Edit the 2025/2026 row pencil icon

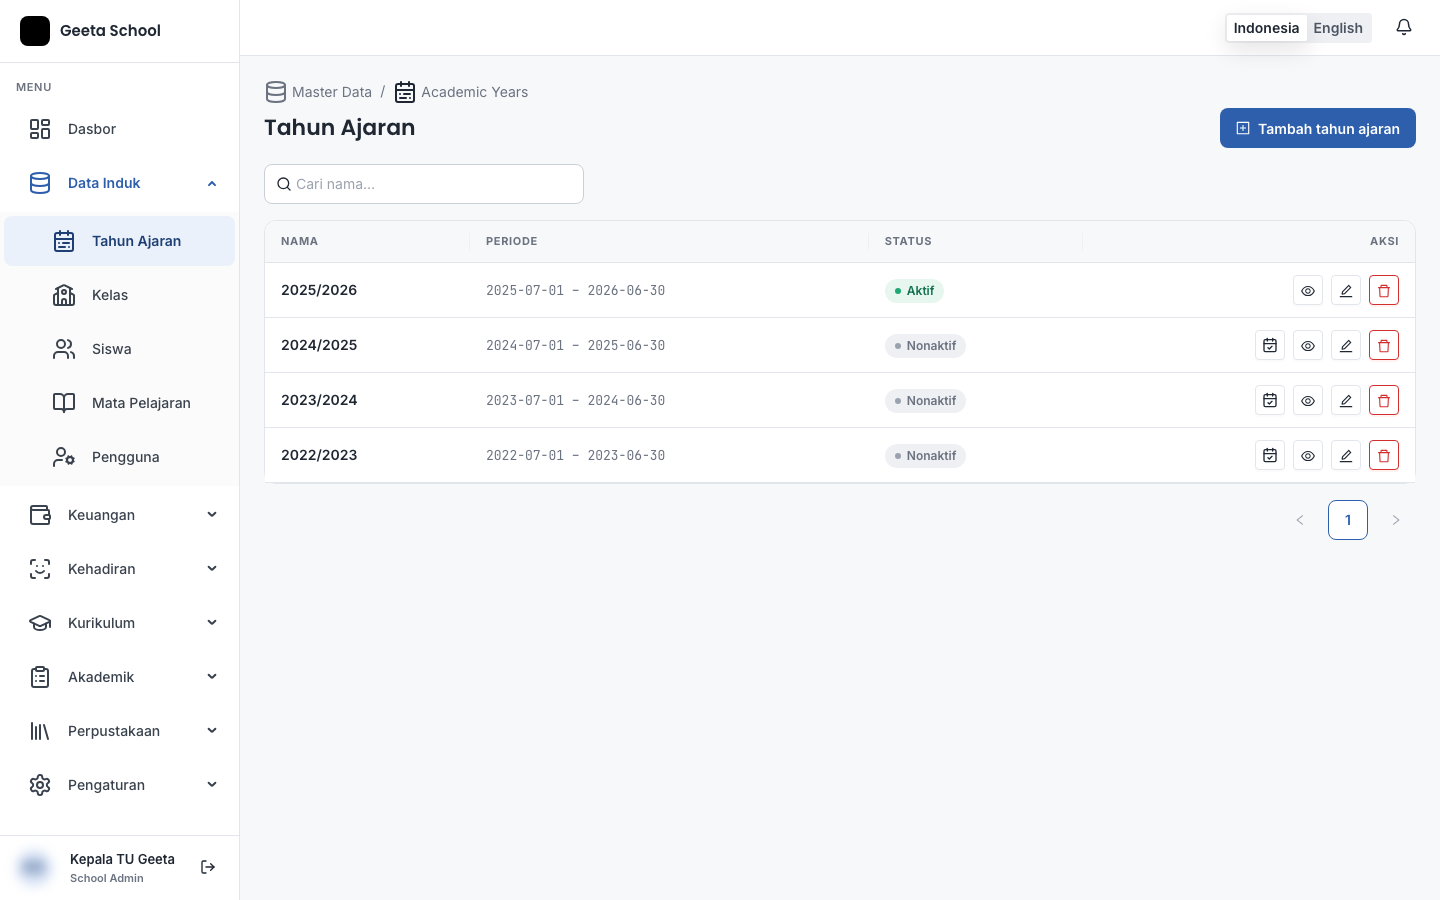[x=1346, y=291]
